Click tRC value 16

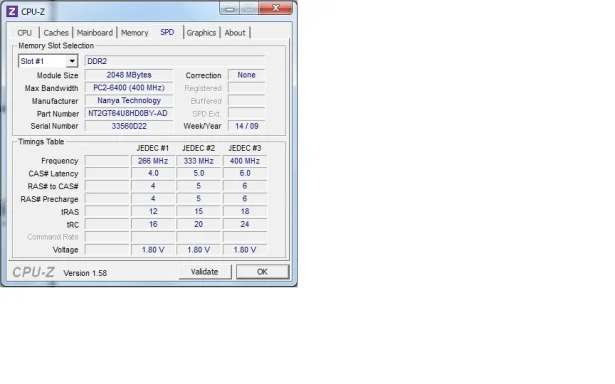pos(153,224)
